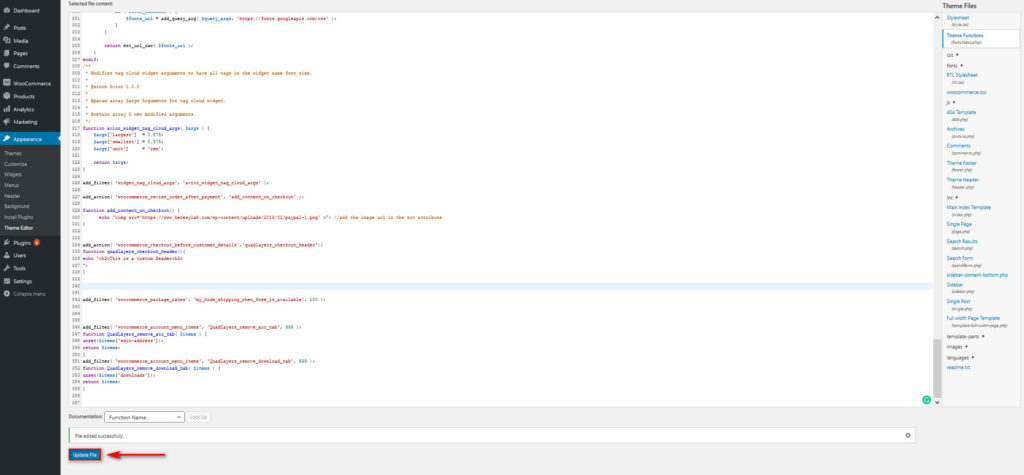Click the Media library icon
Image resolution: width=1024 pixels, height=475 pixels.
pyautogui.click(x=7, y=41)
